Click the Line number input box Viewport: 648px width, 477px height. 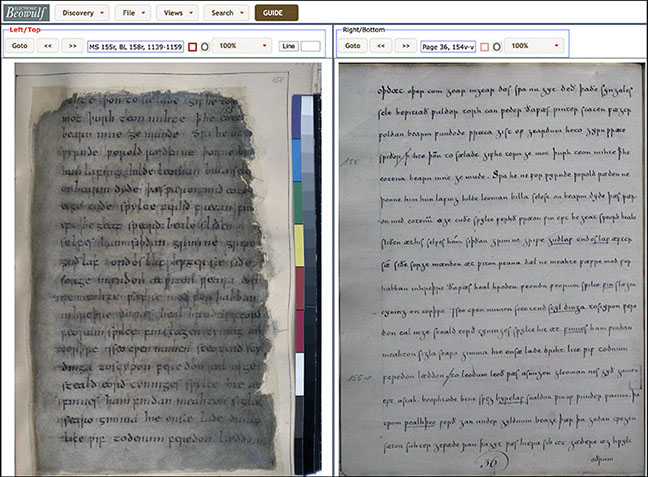310,46
